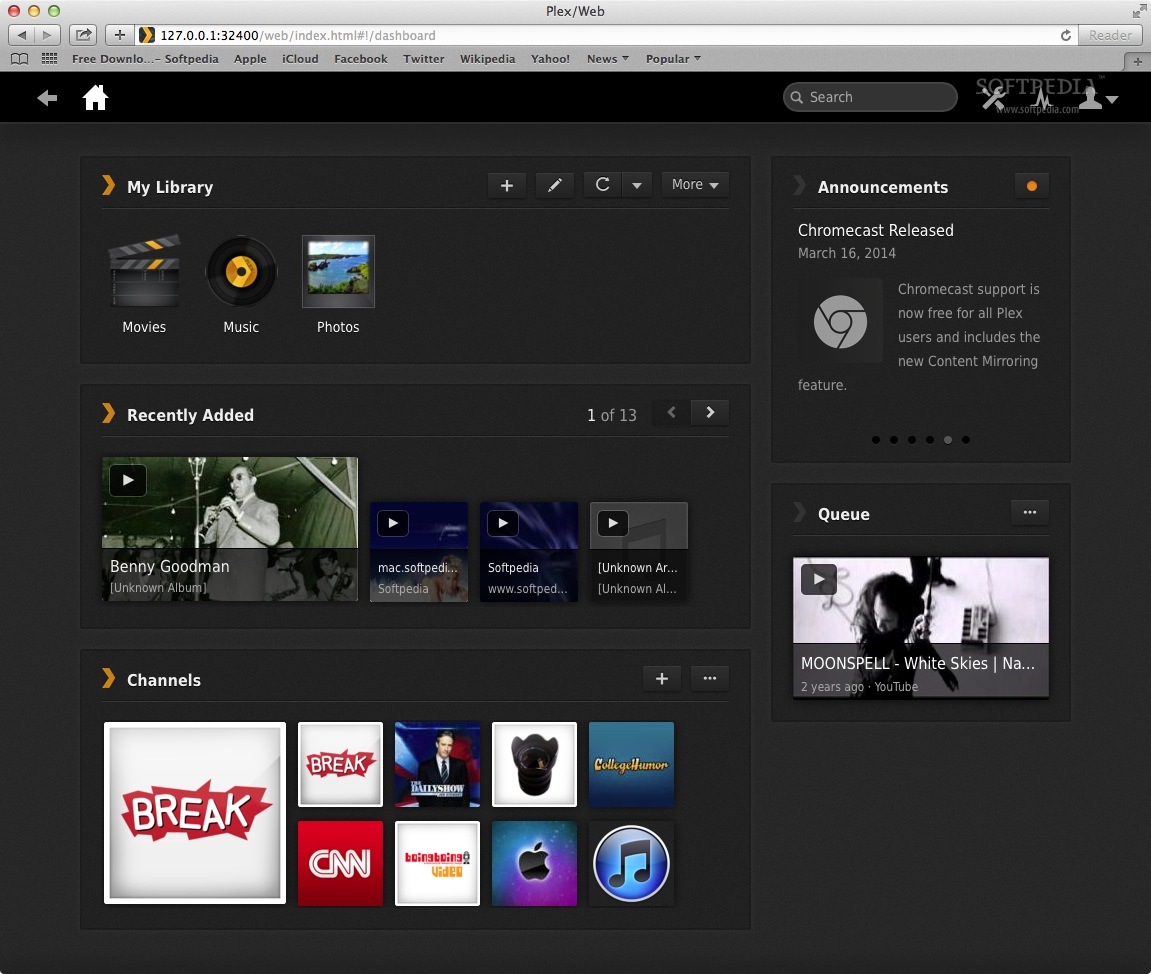This screenshot has height=974, width=1151.
Task: Select the fourth announcement page dot
Action: tap(929, 440)
